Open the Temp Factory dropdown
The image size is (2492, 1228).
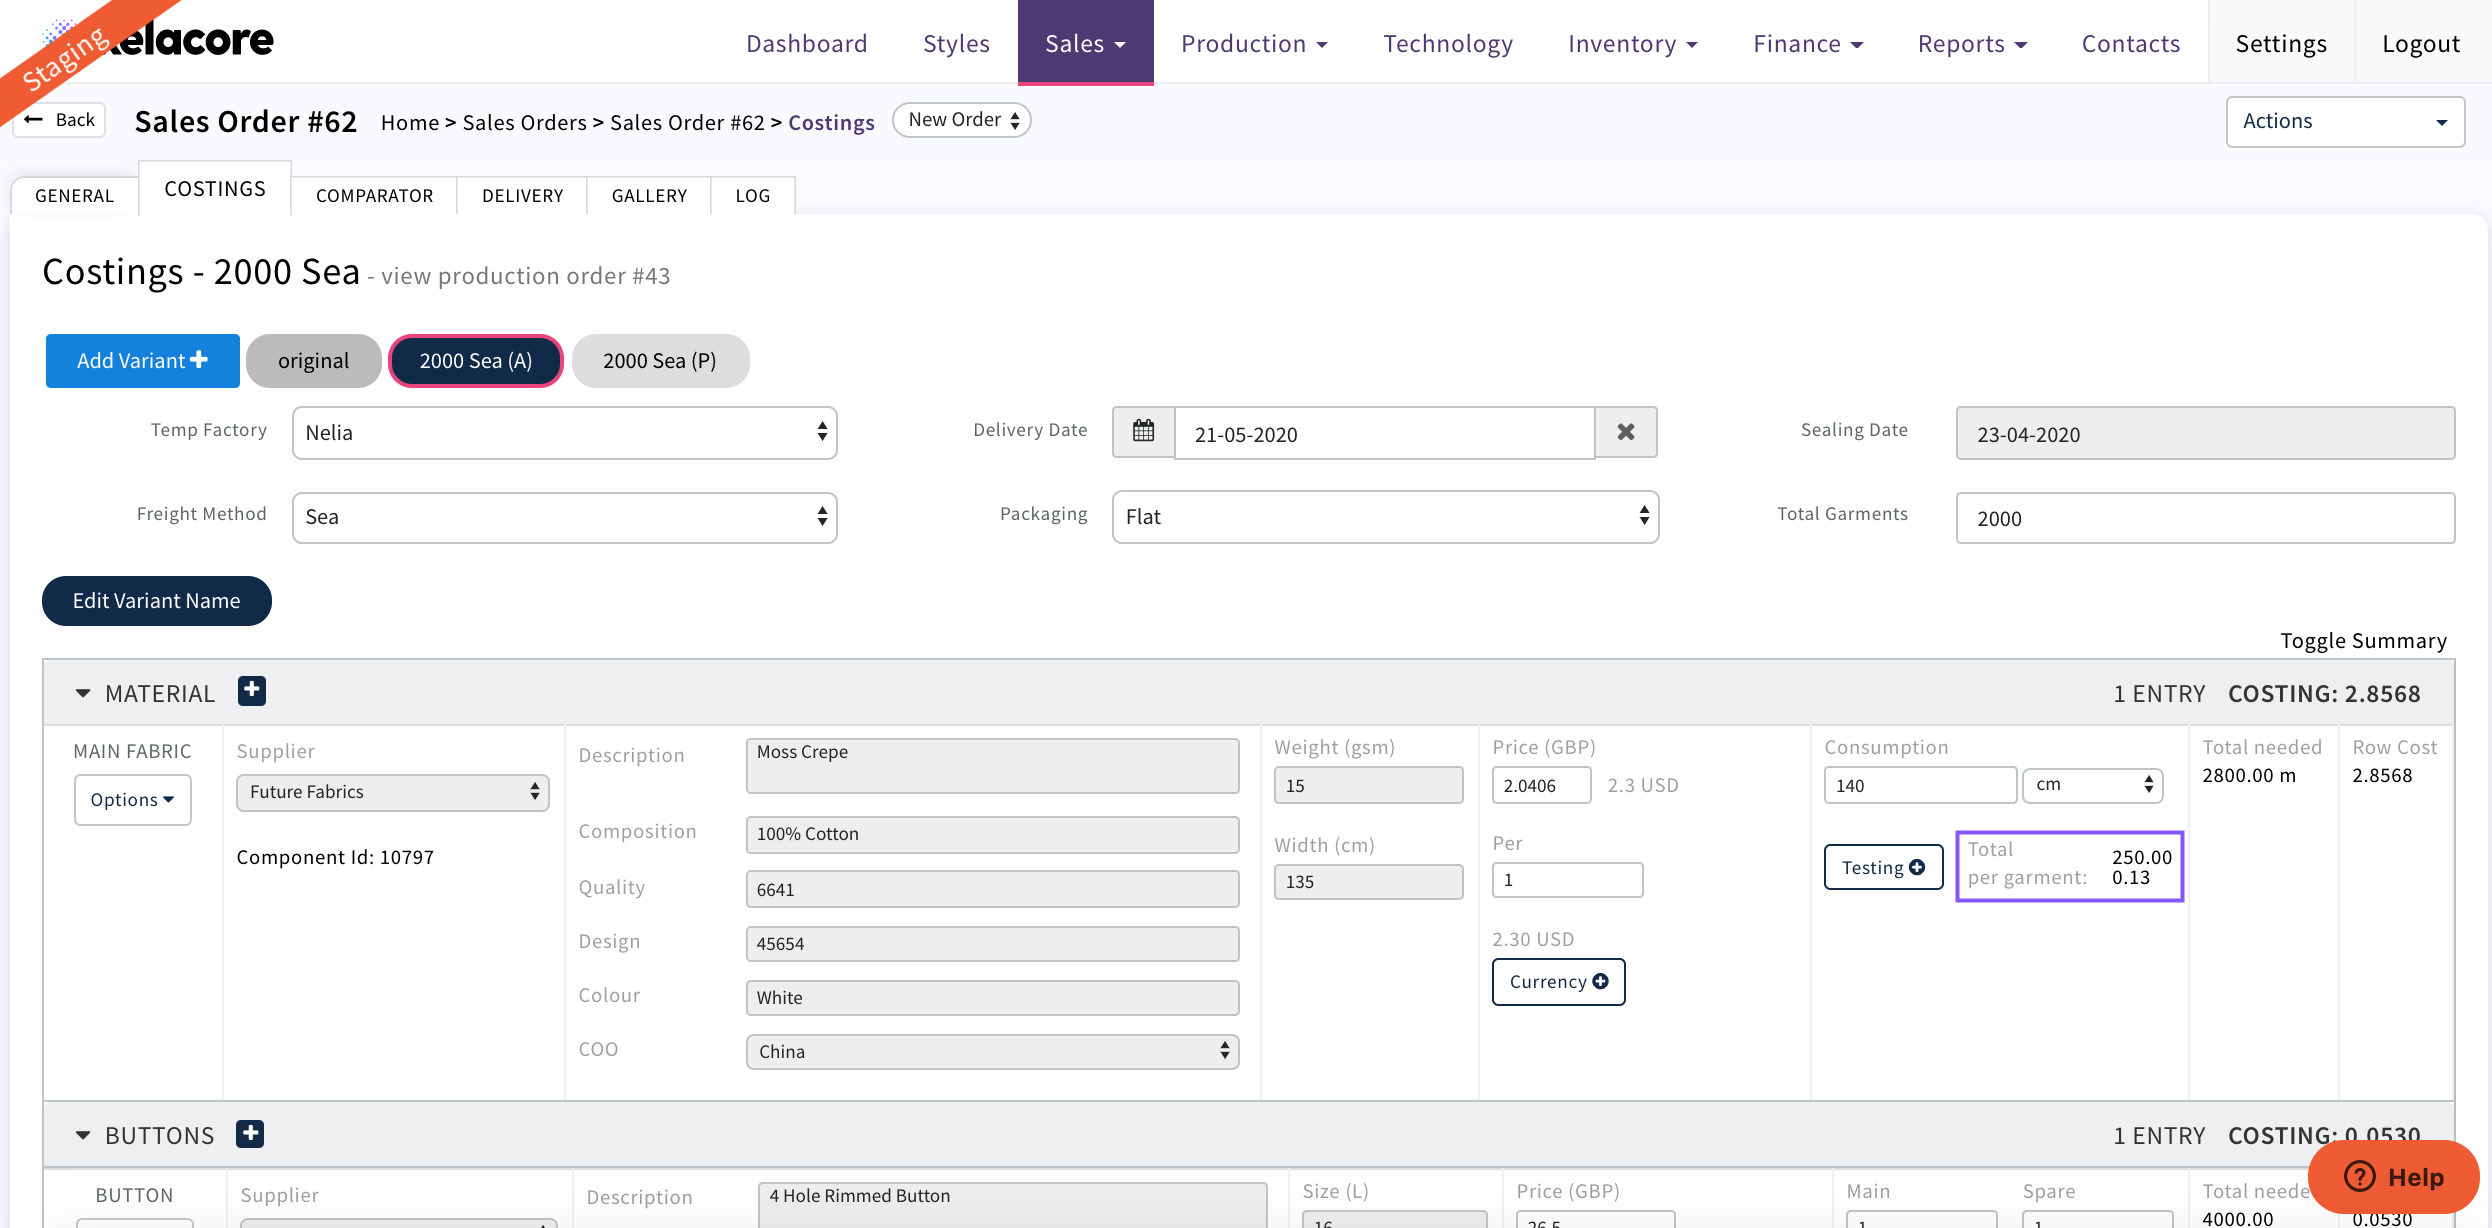click(565, 433)
